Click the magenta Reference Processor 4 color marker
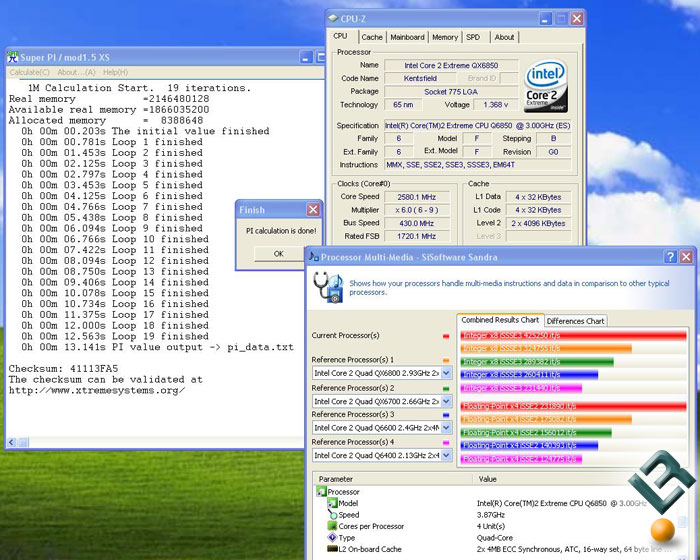Screen dimensions: 700x560 [446, 443]
